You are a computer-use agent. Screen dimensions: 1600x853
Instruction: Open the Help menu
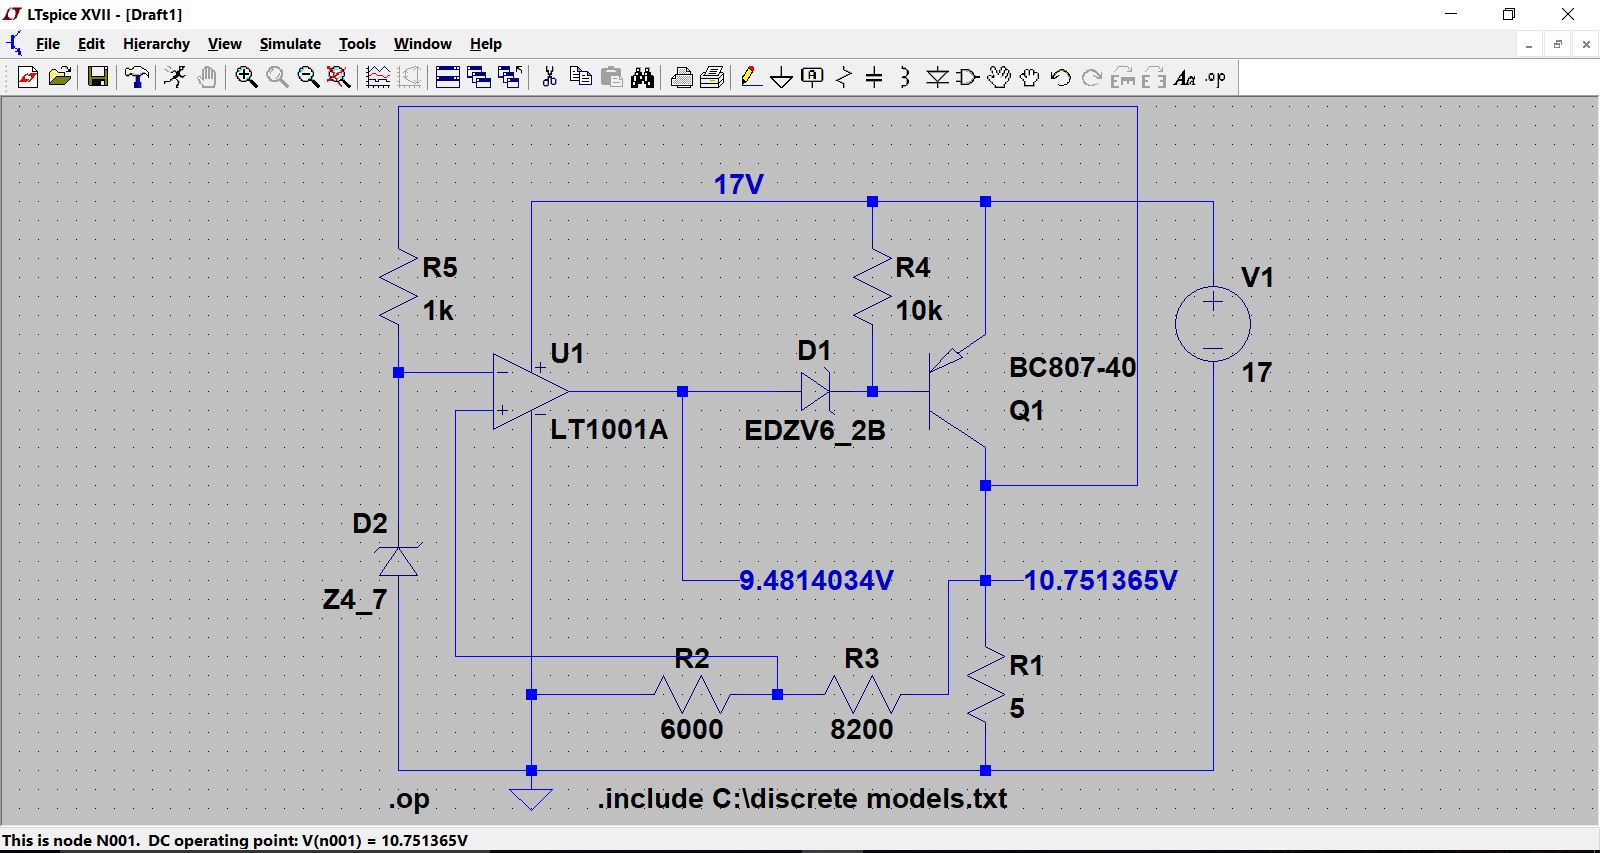(486, 44)
